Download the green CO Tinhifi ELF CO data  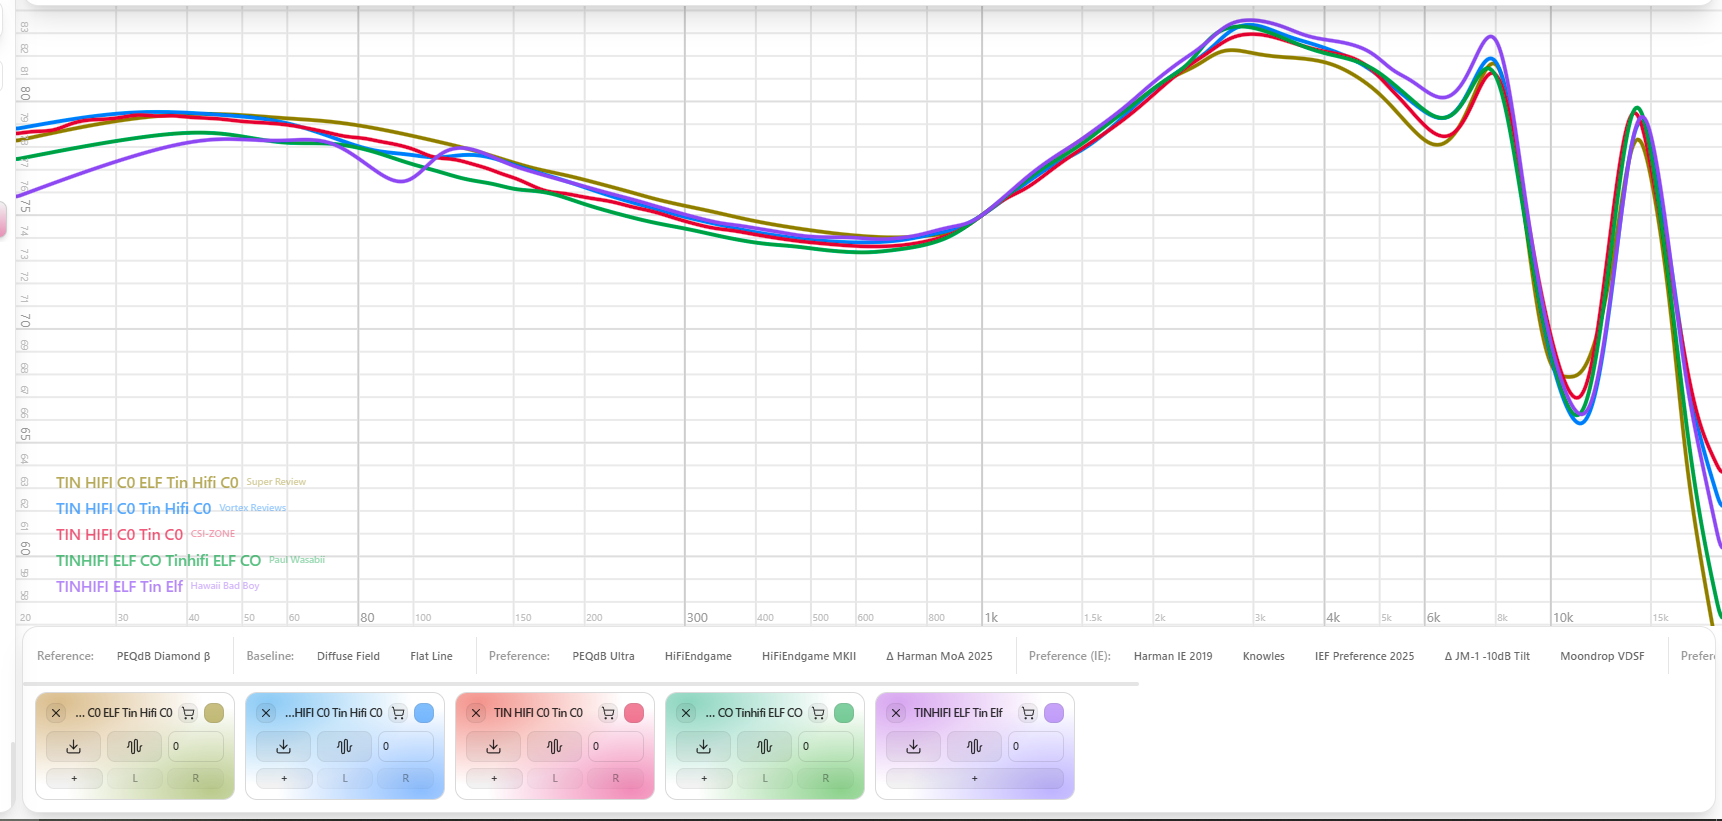[704, 746]
